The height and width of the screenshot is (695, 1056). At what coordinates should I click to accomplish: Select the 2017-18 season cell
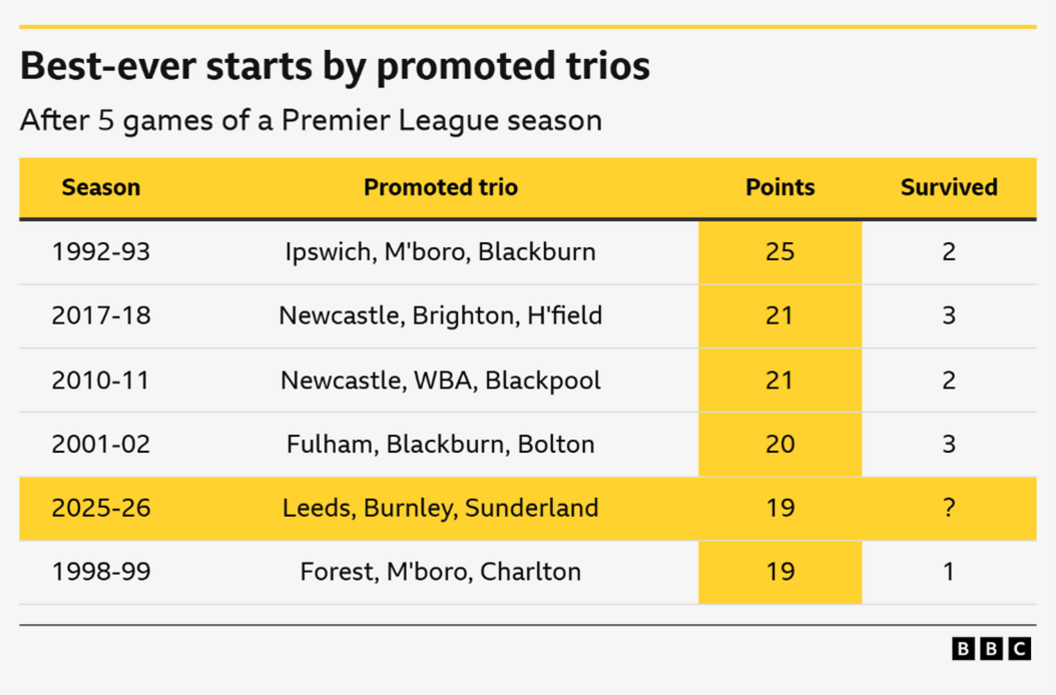(101, 316)
